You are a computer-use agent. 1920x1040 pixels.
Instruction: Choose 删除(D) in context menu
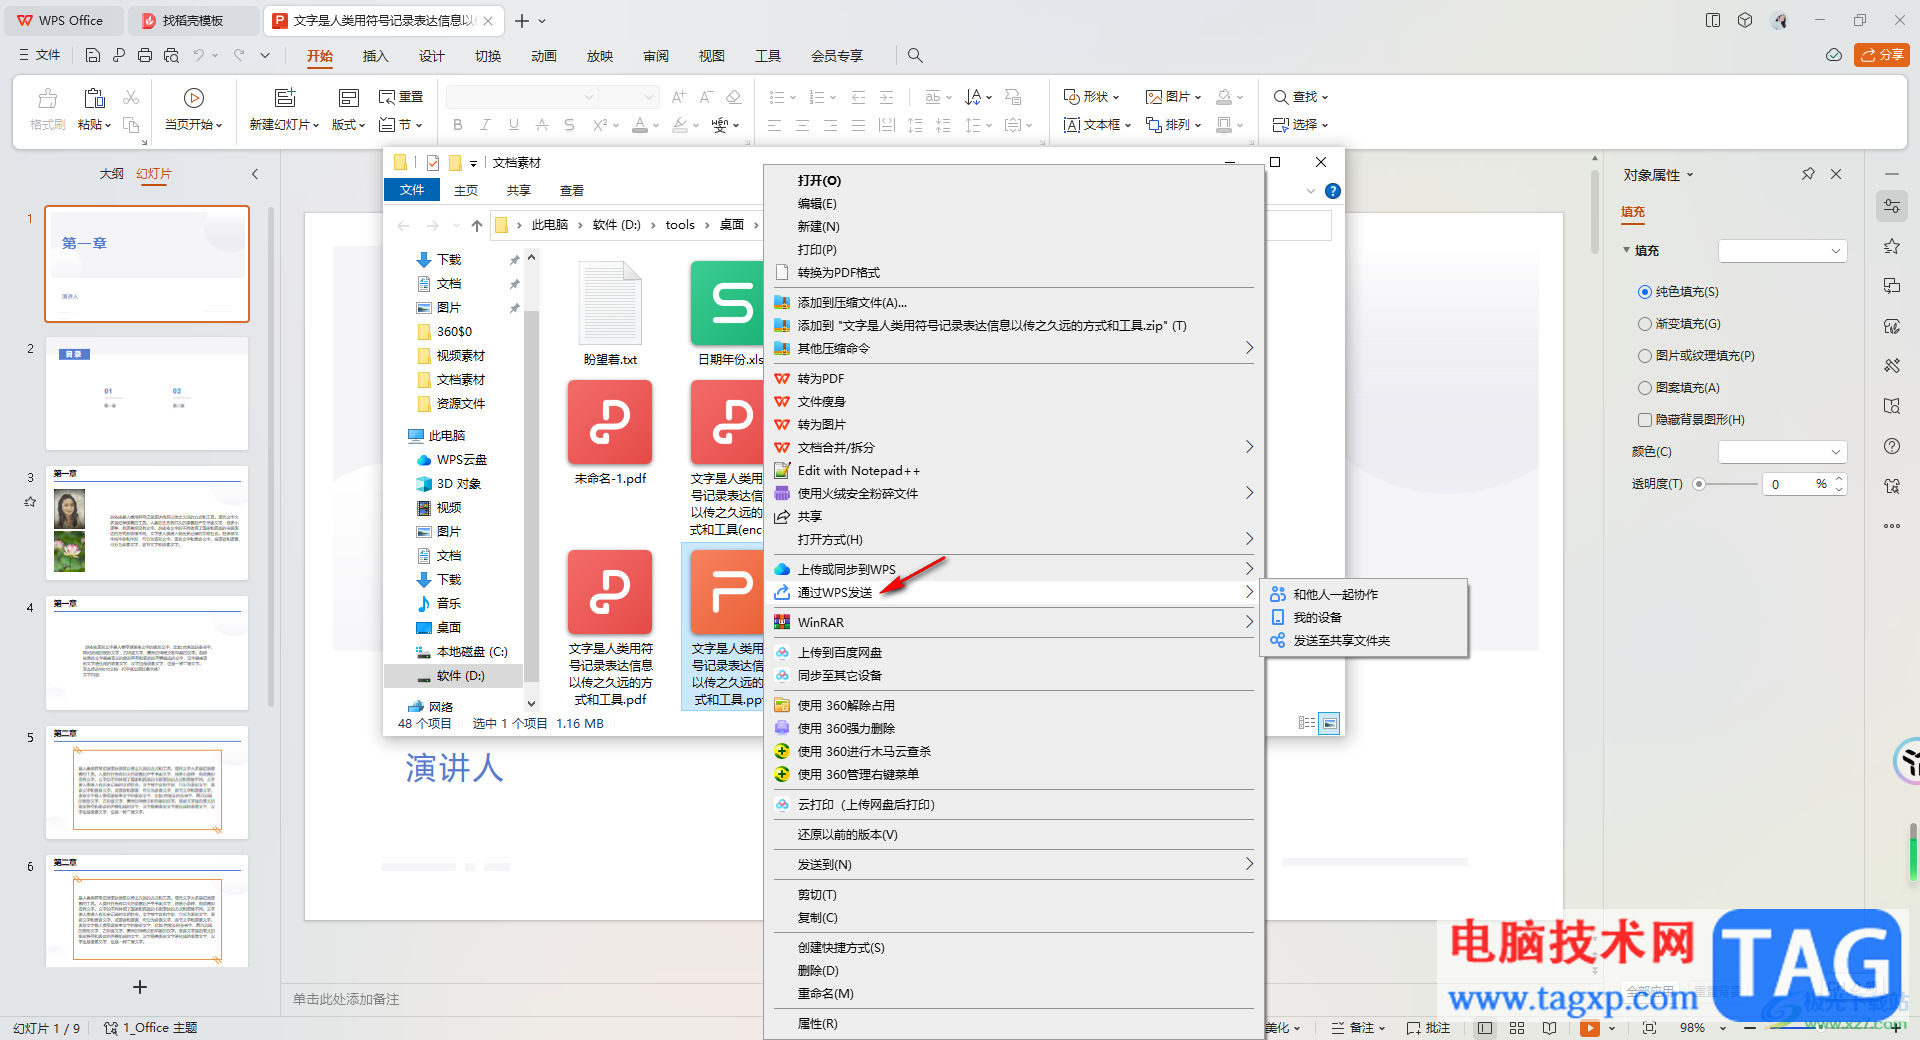(1009, 971)
